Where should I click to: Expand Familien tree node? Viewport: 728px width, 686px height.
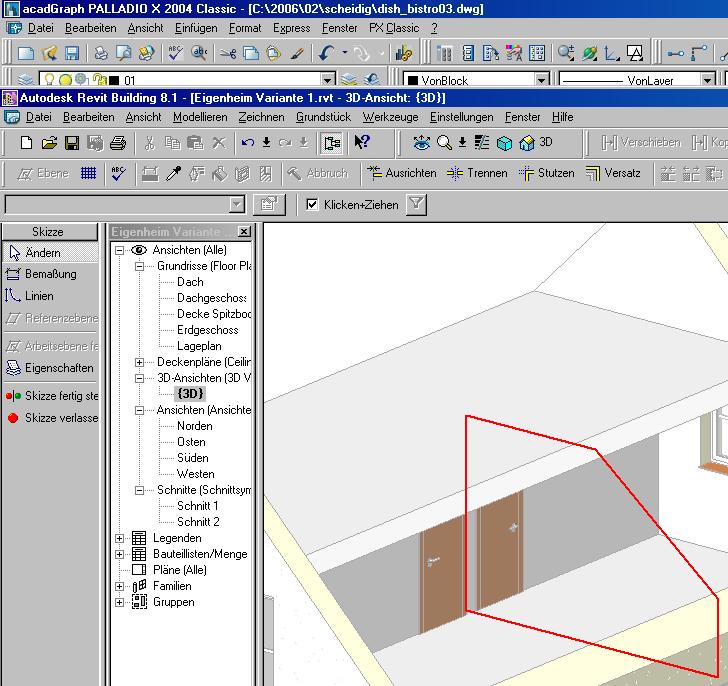[x=119, y=587]
